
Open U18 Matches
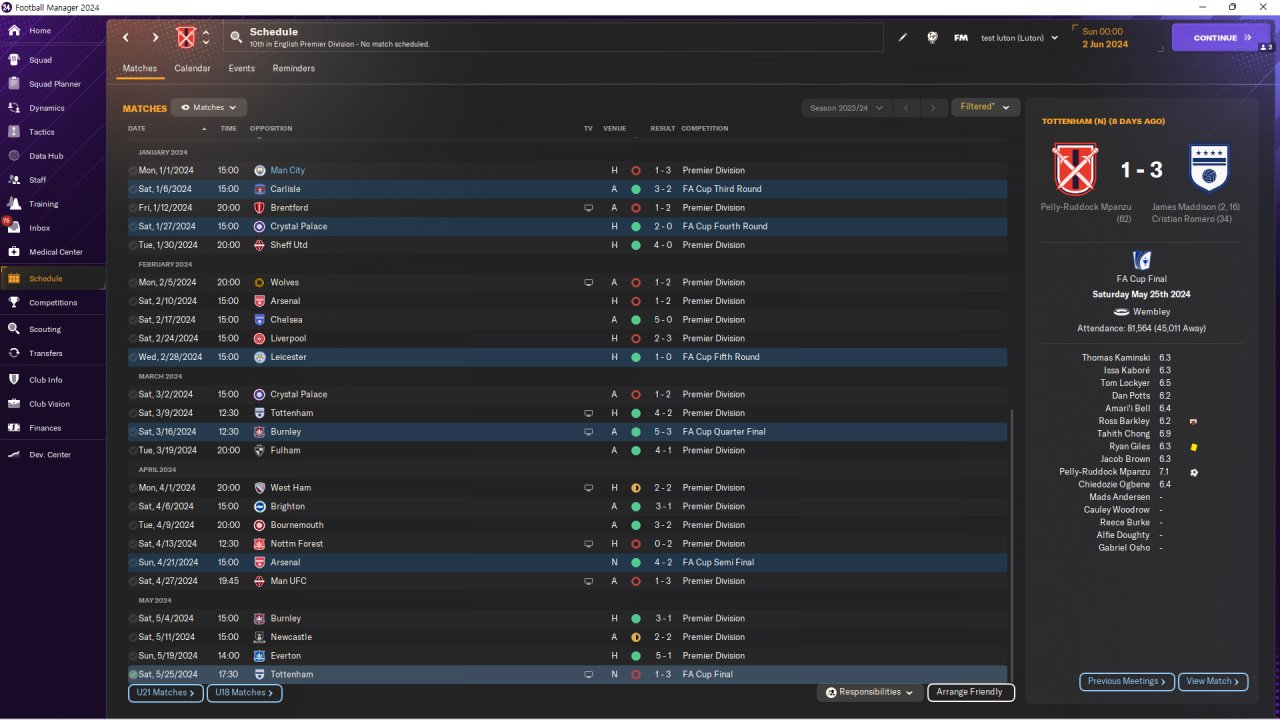click(x=244, y=693)
